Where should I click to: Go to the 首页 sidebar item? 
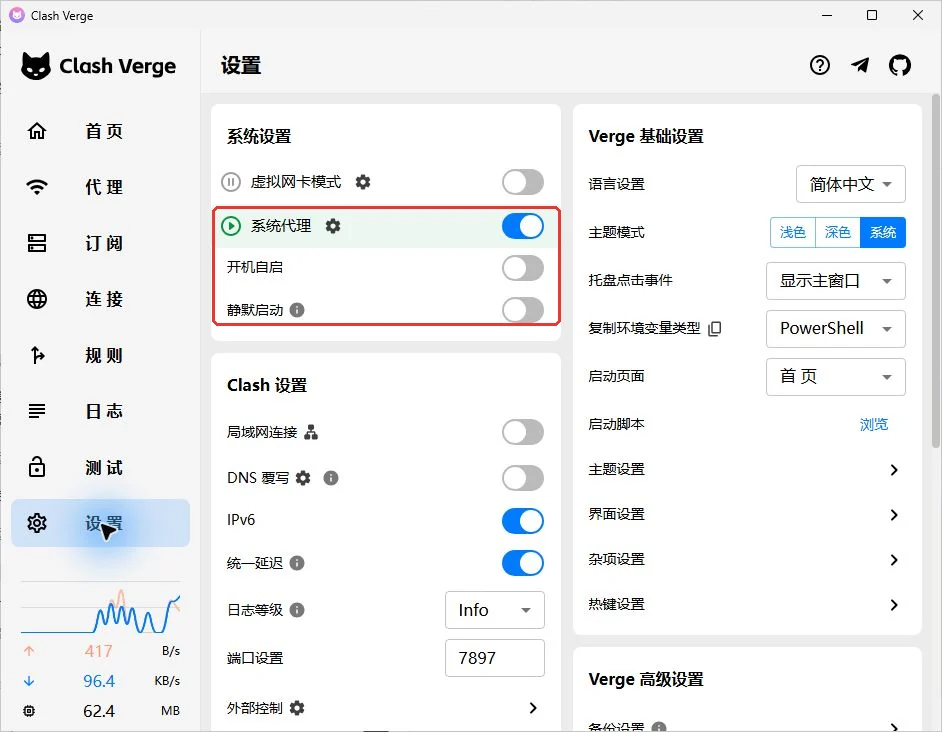100,130
